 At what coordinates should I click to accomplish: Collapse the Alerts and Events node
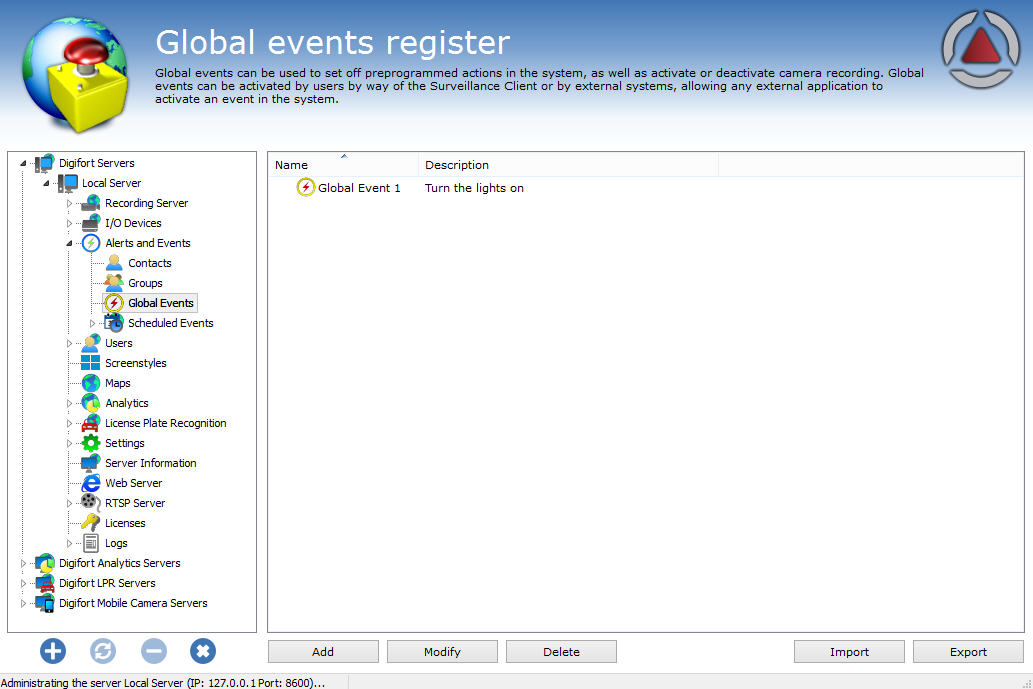click(70, 243)
